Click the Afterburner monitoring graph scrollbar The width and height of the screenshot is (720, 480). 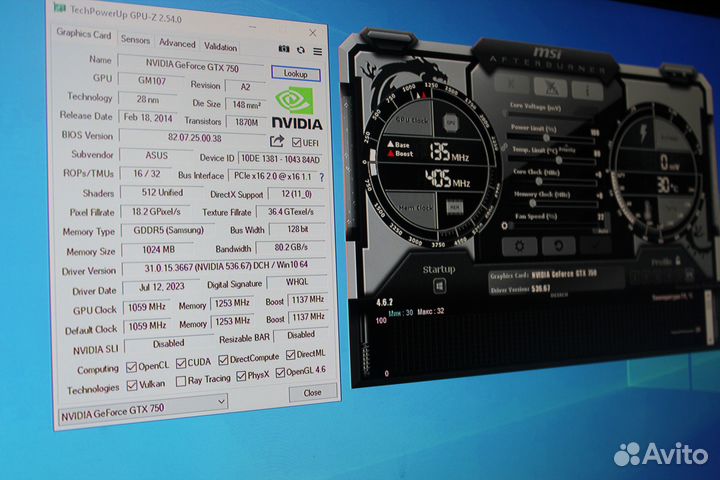click(710, 317)
